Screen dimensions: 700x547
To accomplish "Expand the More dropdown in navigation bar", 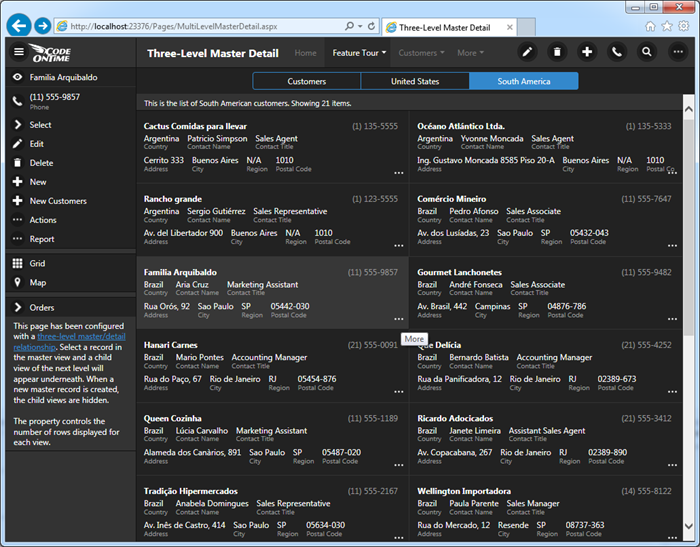I will (x=470, y=53).
